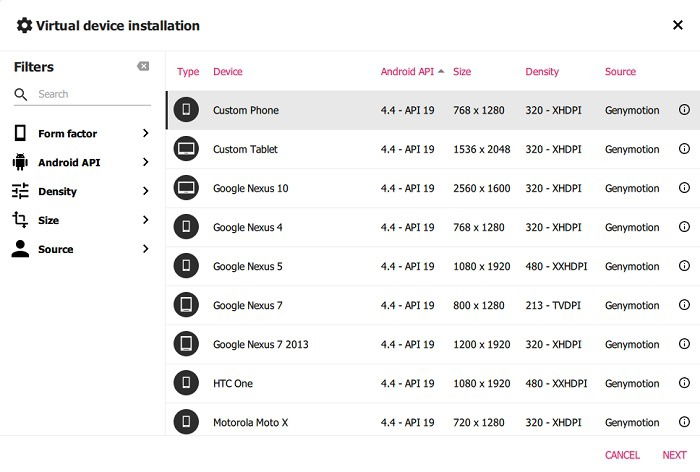This screenshot has width=700, height=472.
Task: Select Source filter label
Action: 56,249
